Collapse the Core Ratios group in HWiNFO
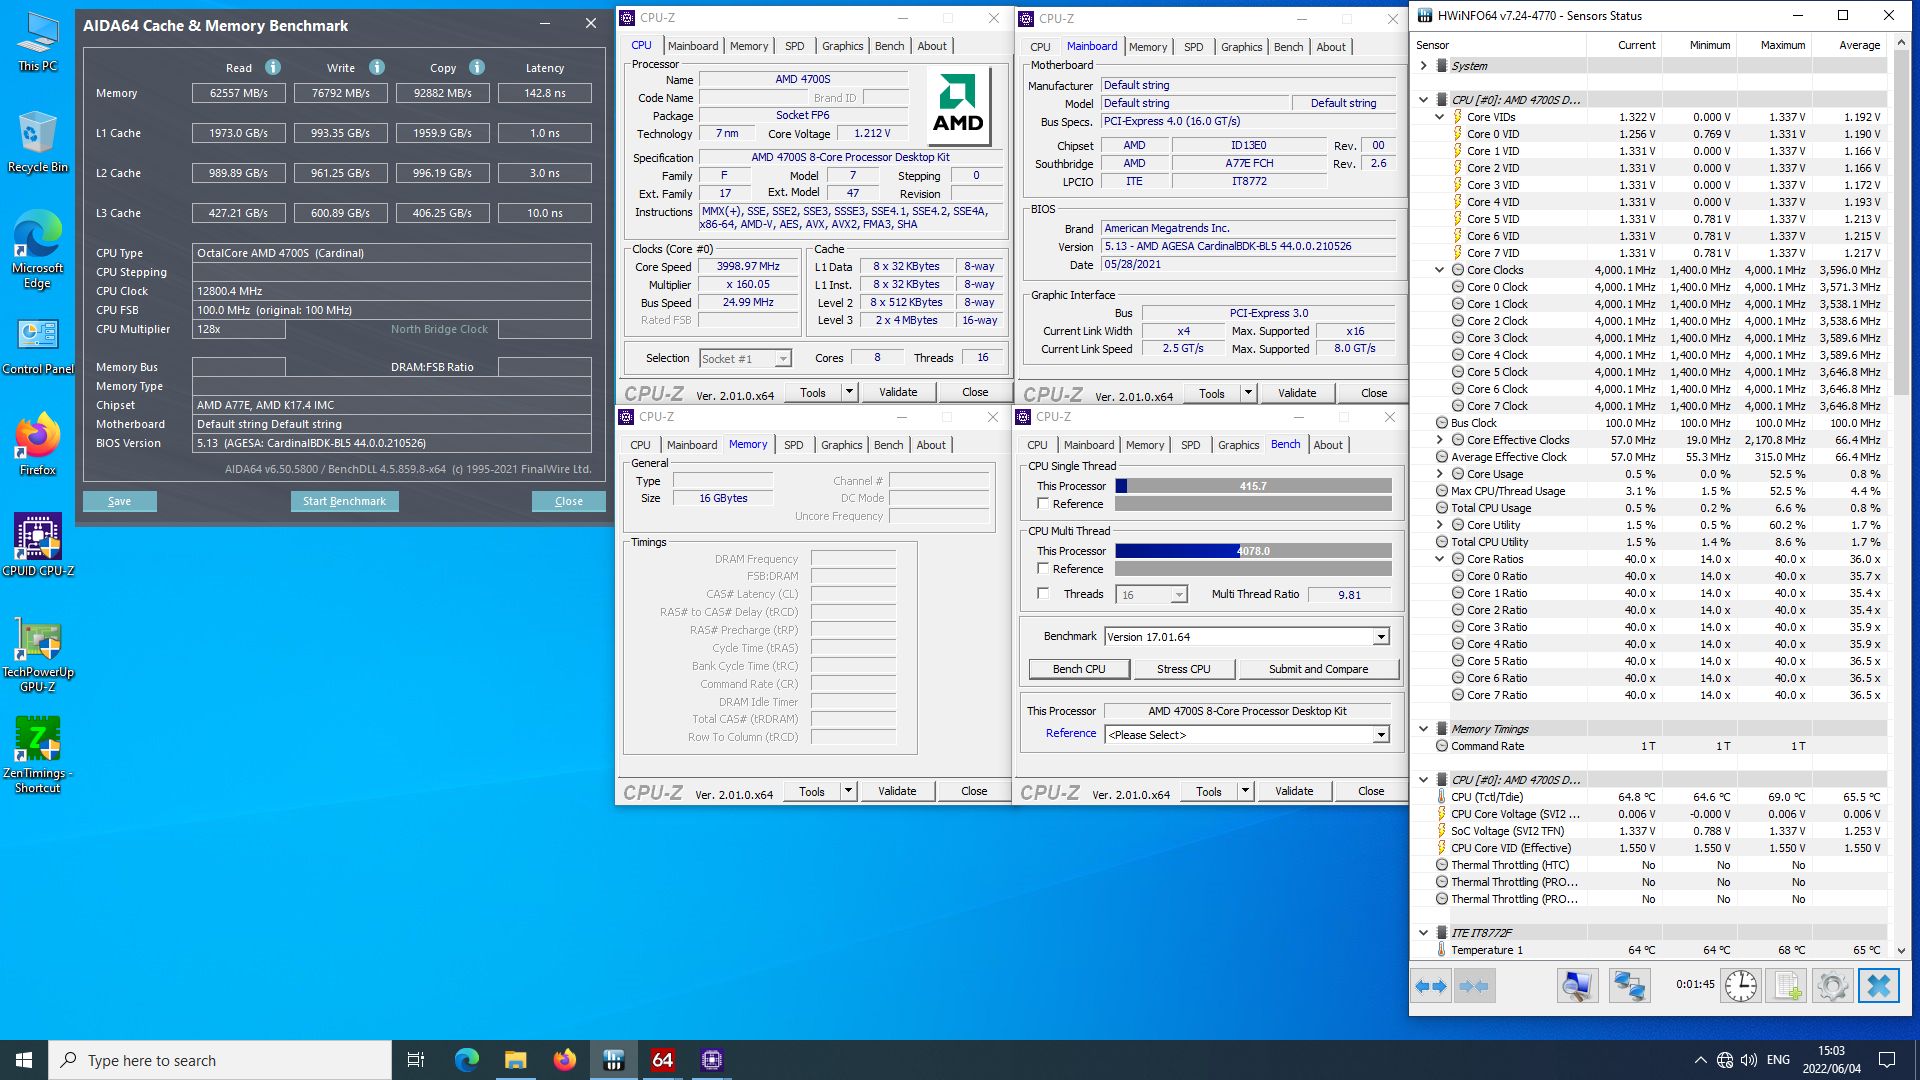 pos(1440,559)
